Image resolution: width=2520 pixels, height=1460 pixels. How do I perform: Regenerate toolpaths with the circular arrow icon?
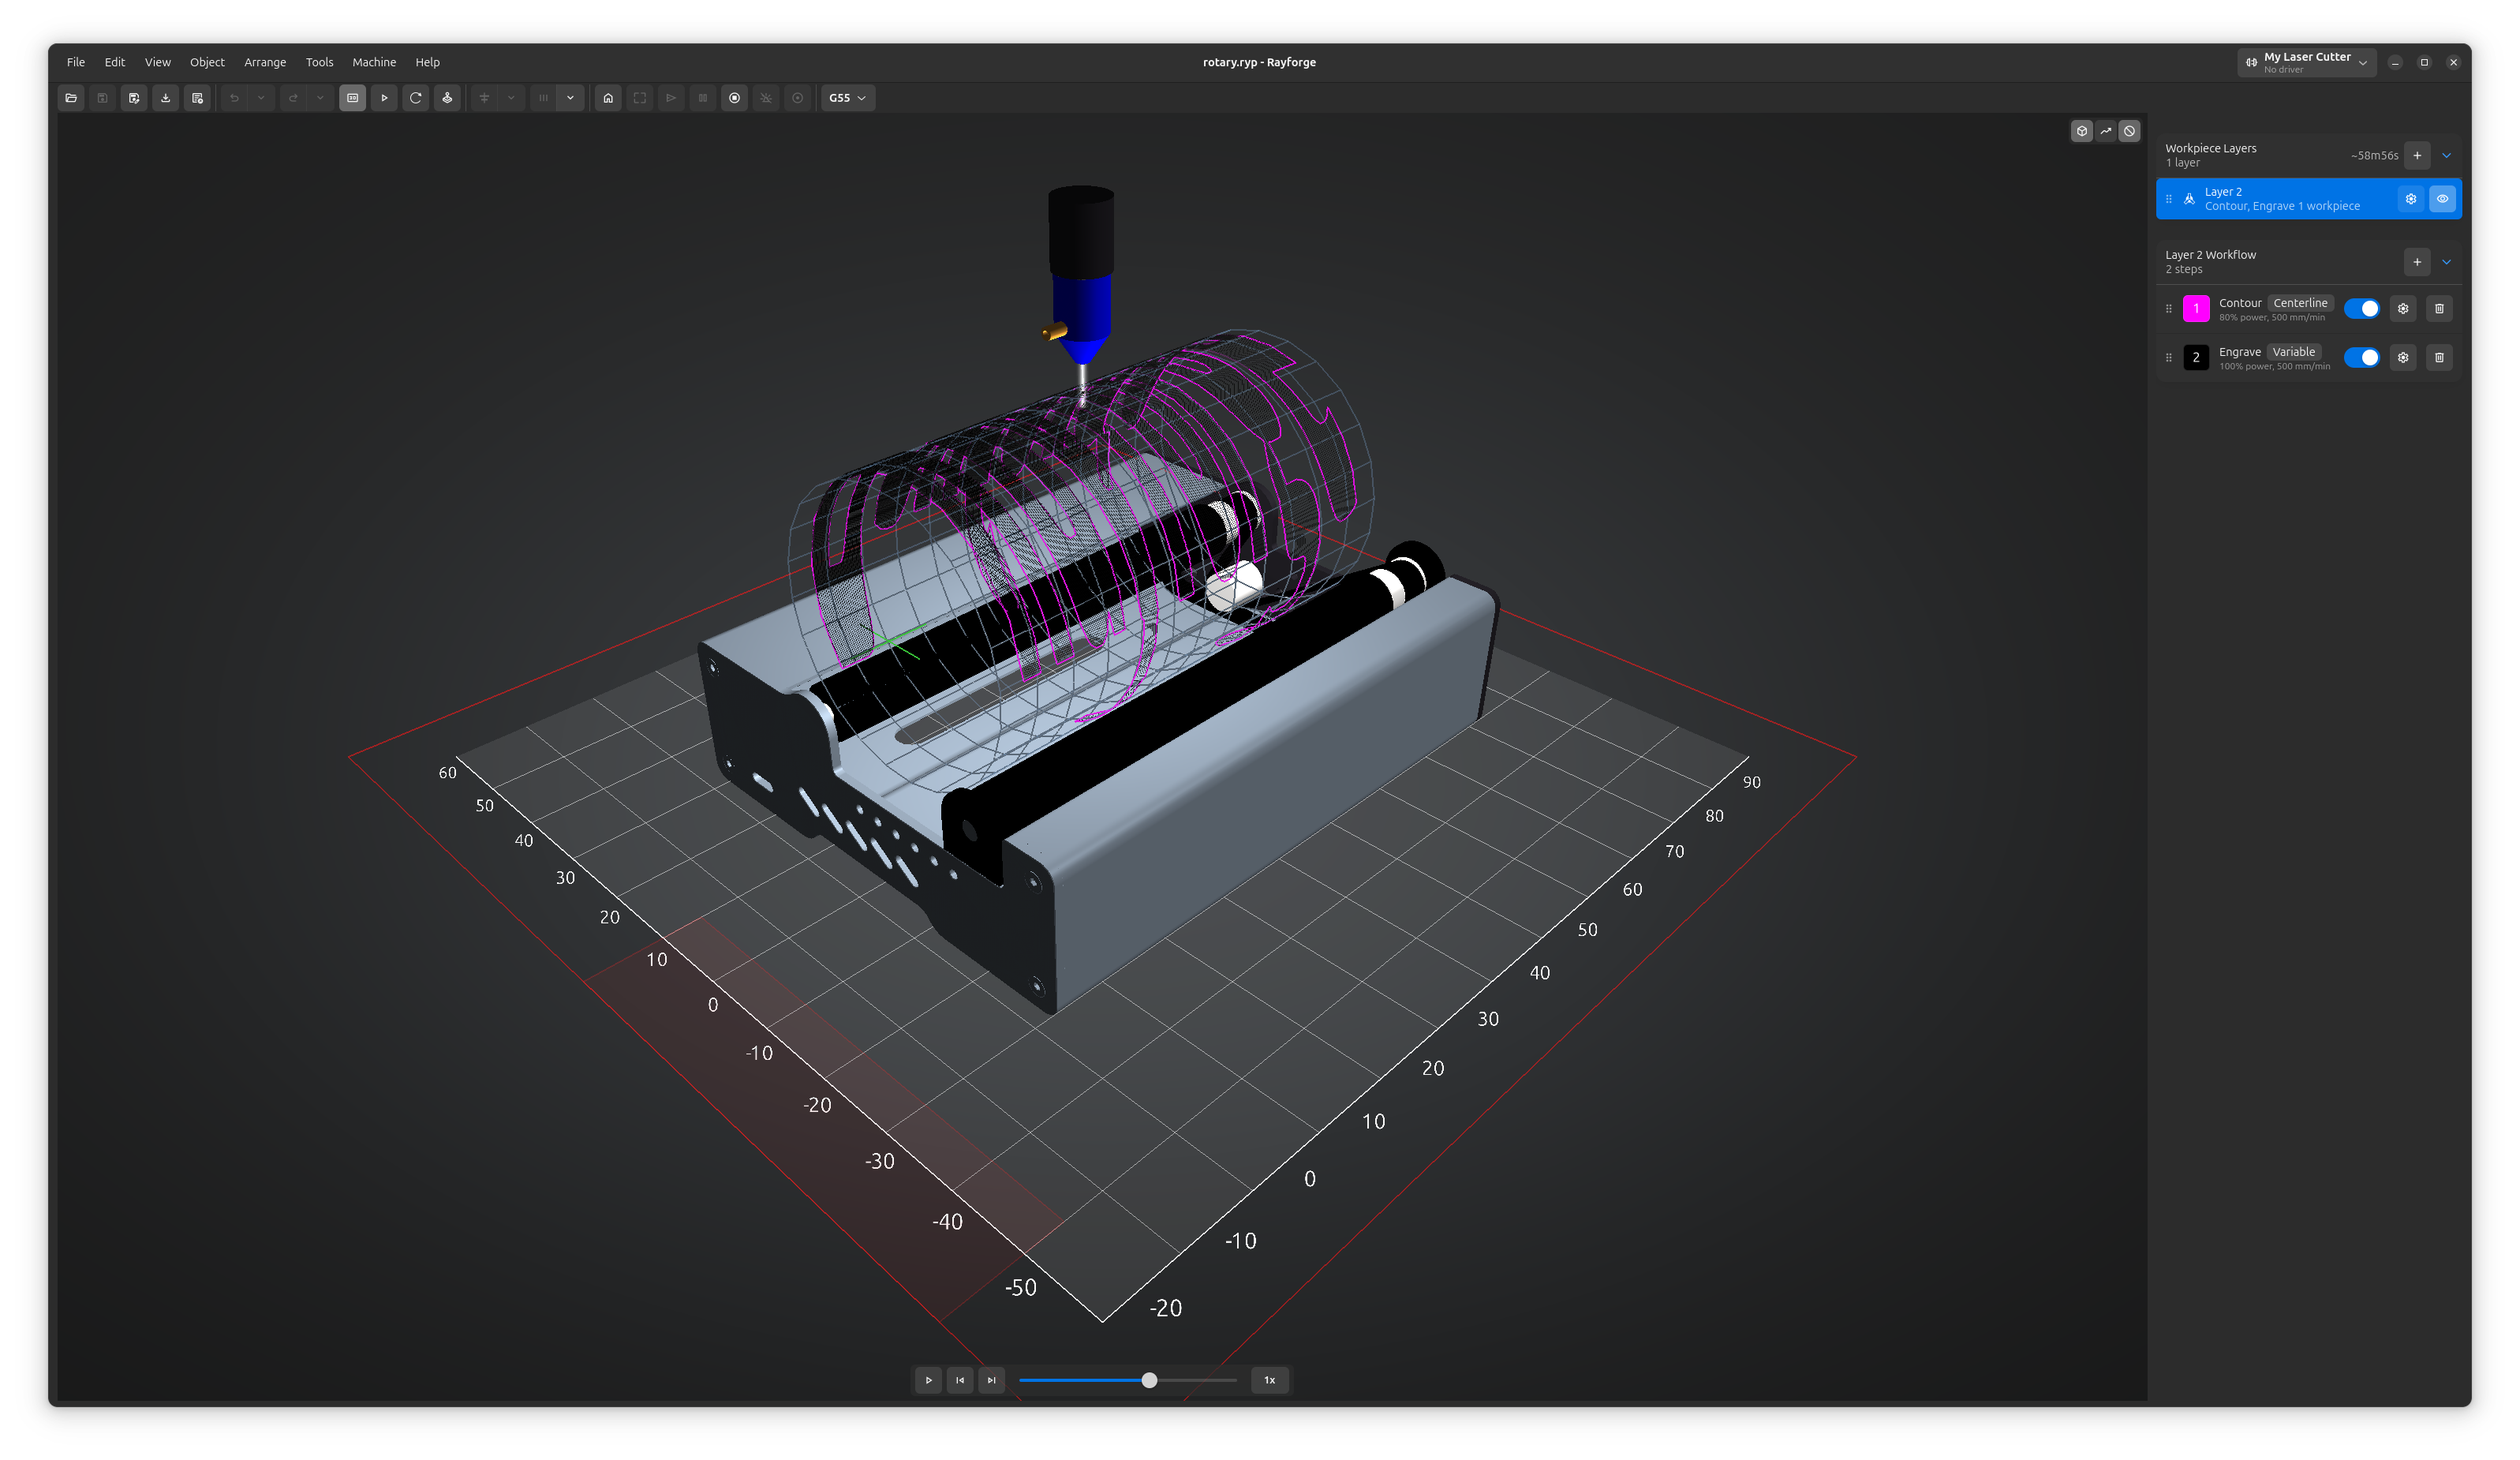(415, 98)
